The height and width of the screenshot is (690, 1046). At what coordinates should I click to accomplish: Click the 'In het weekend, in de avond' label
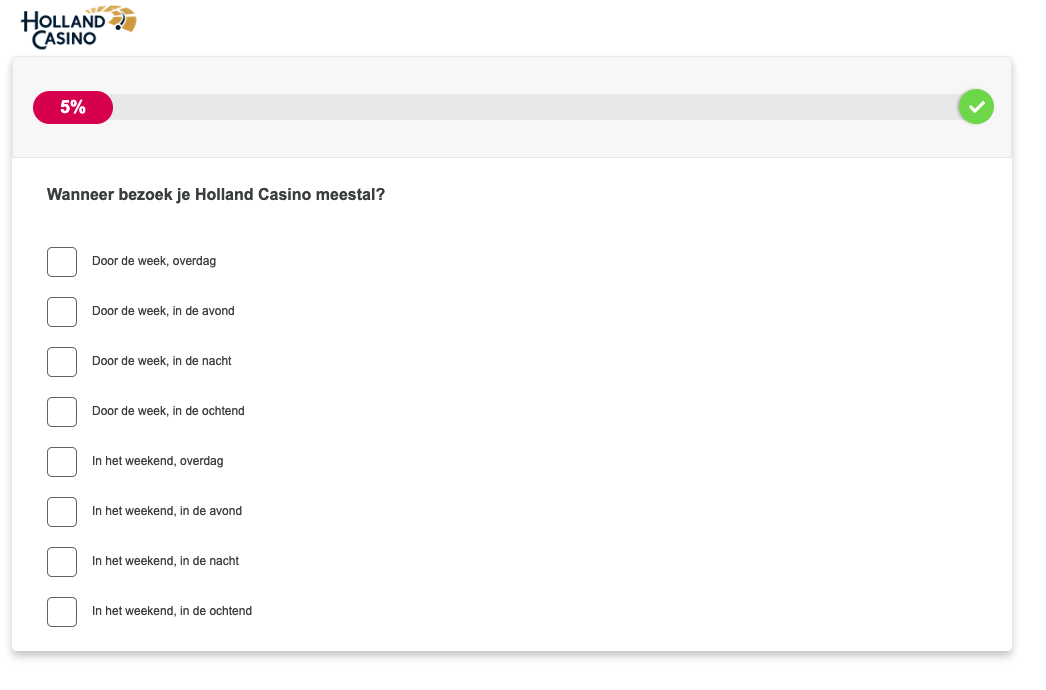coord(167,511)
